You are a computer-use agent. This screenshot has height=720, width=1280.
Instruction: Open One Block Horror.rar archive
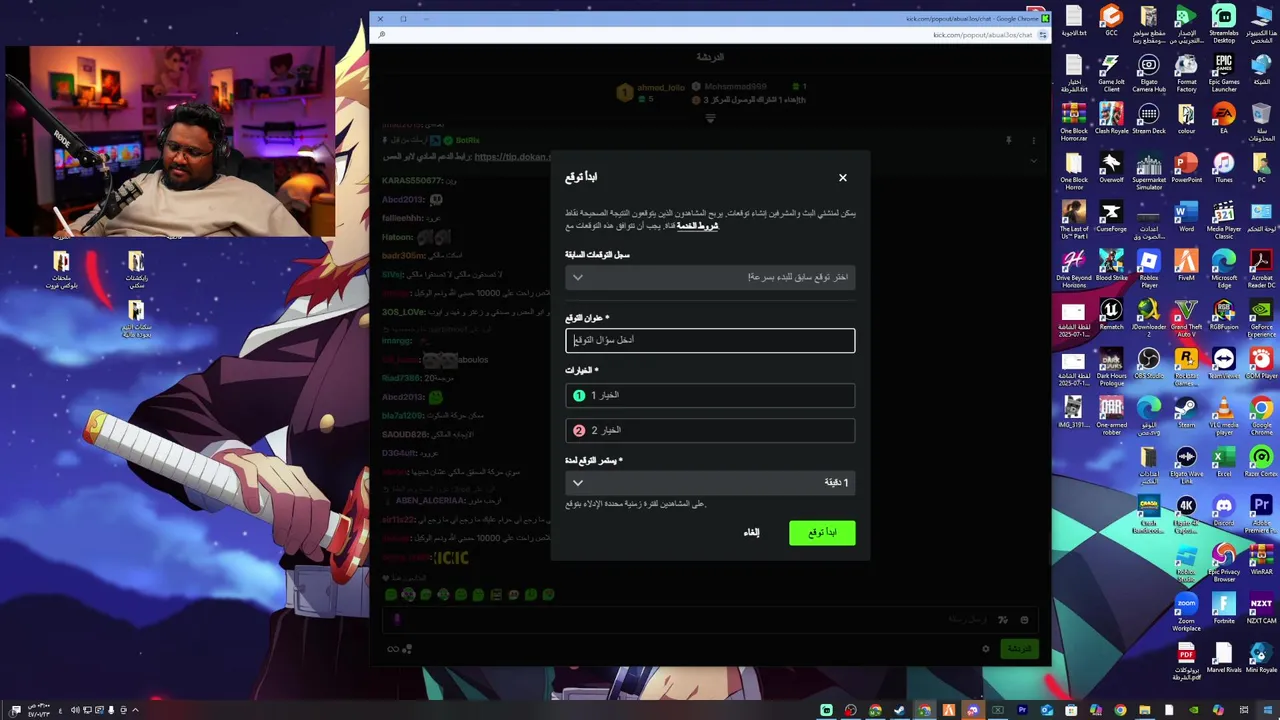pyautogui.click(x=1074, y=122)
